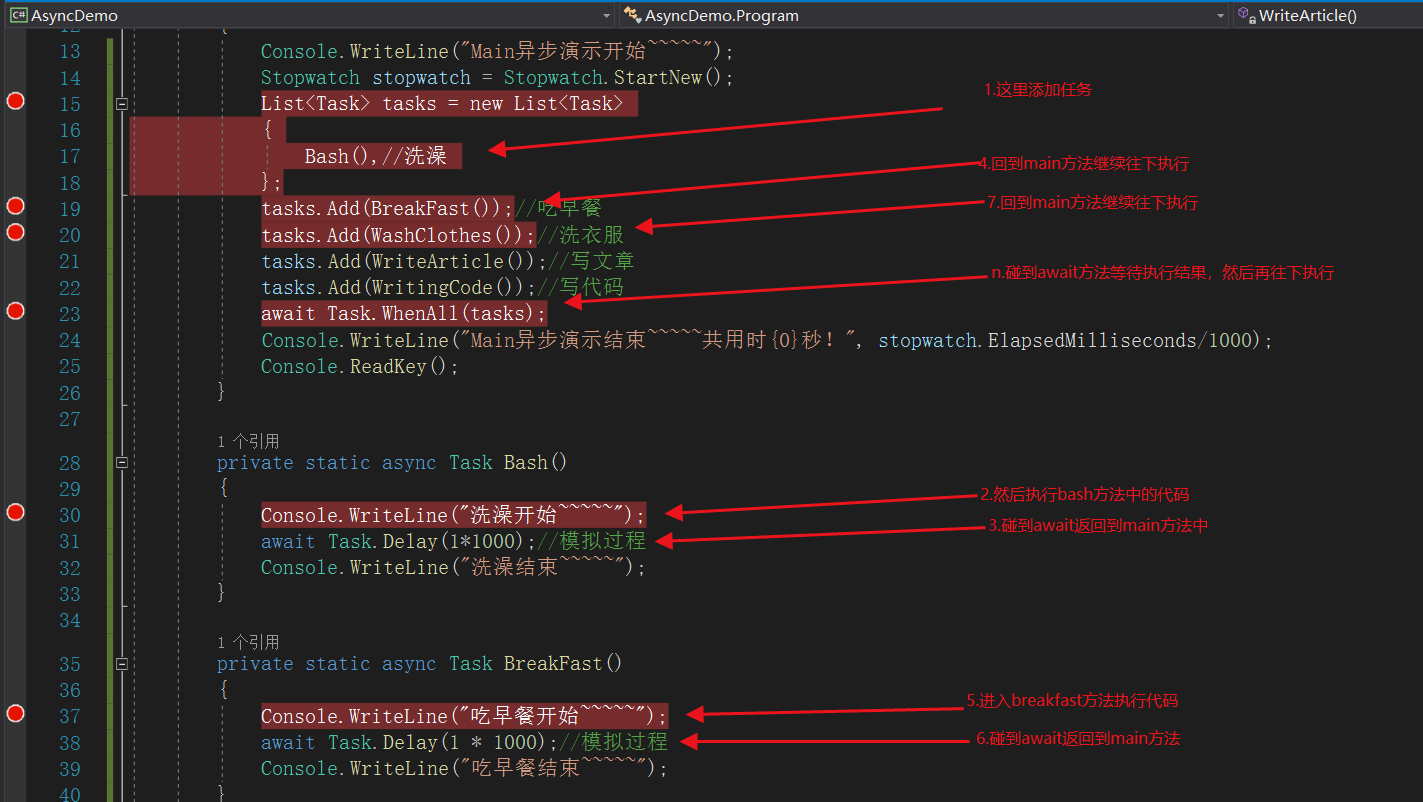Open the references link above BreakFast()
Screen dimensions: 1423x802
(x=248, y=642)
